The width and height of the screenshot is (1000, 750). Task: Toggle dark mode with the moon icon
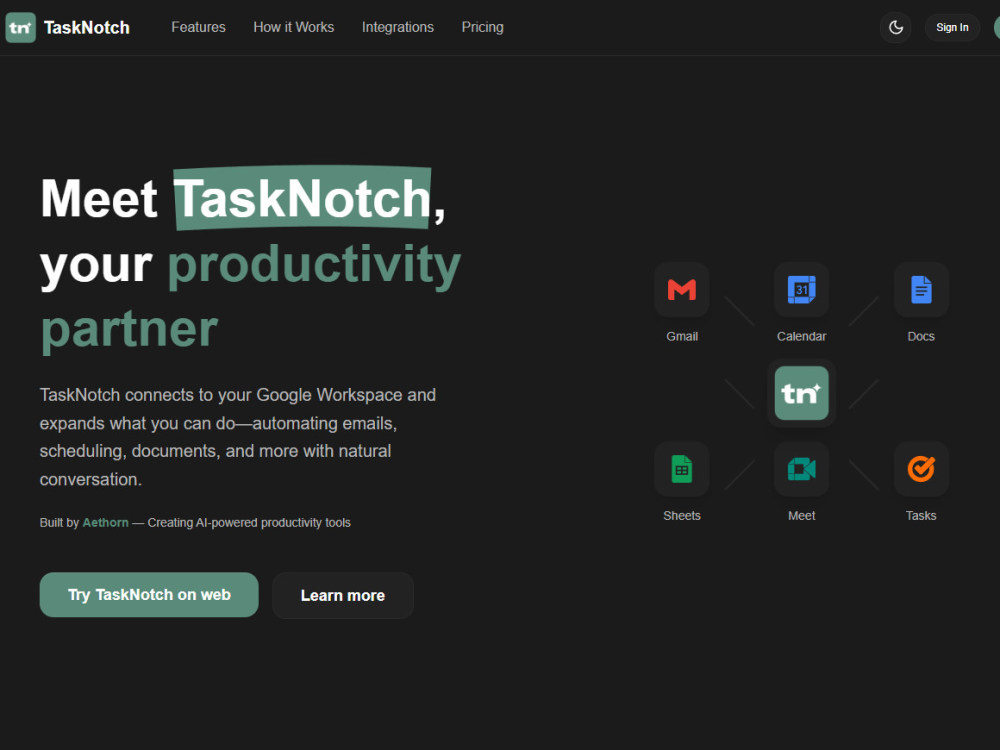pyautogui.click(x=895, y=27)
